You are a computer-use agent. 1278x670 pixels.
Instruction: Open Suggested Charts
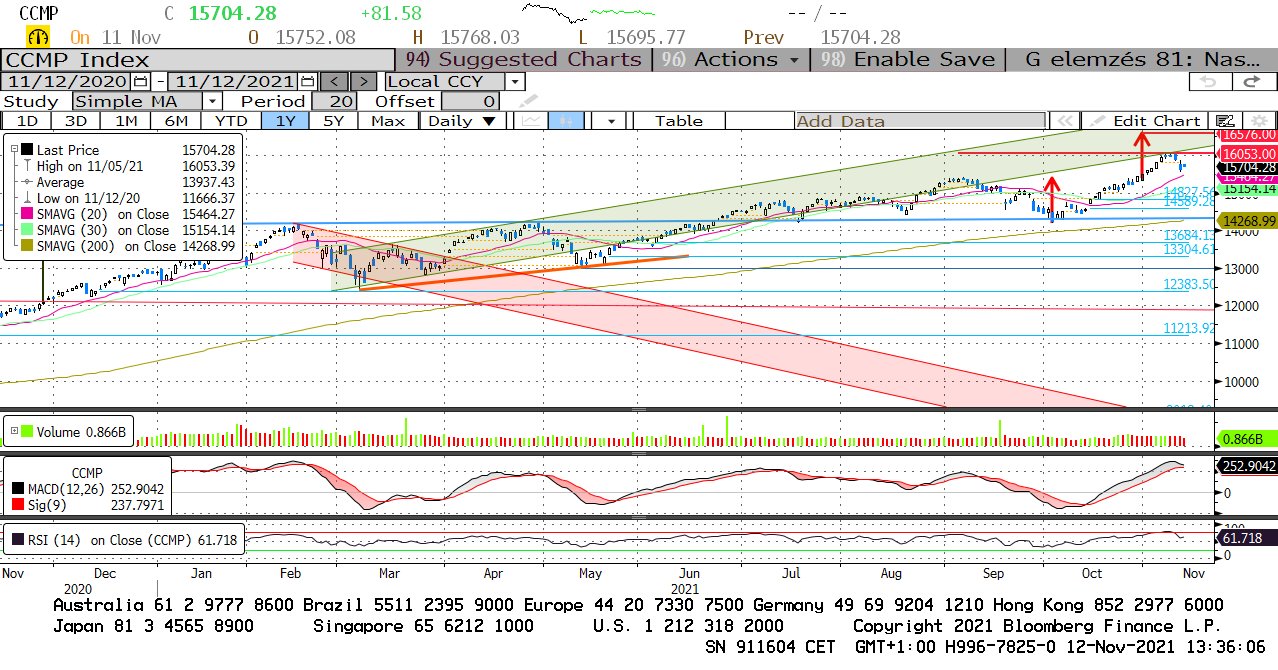[524, 59]
